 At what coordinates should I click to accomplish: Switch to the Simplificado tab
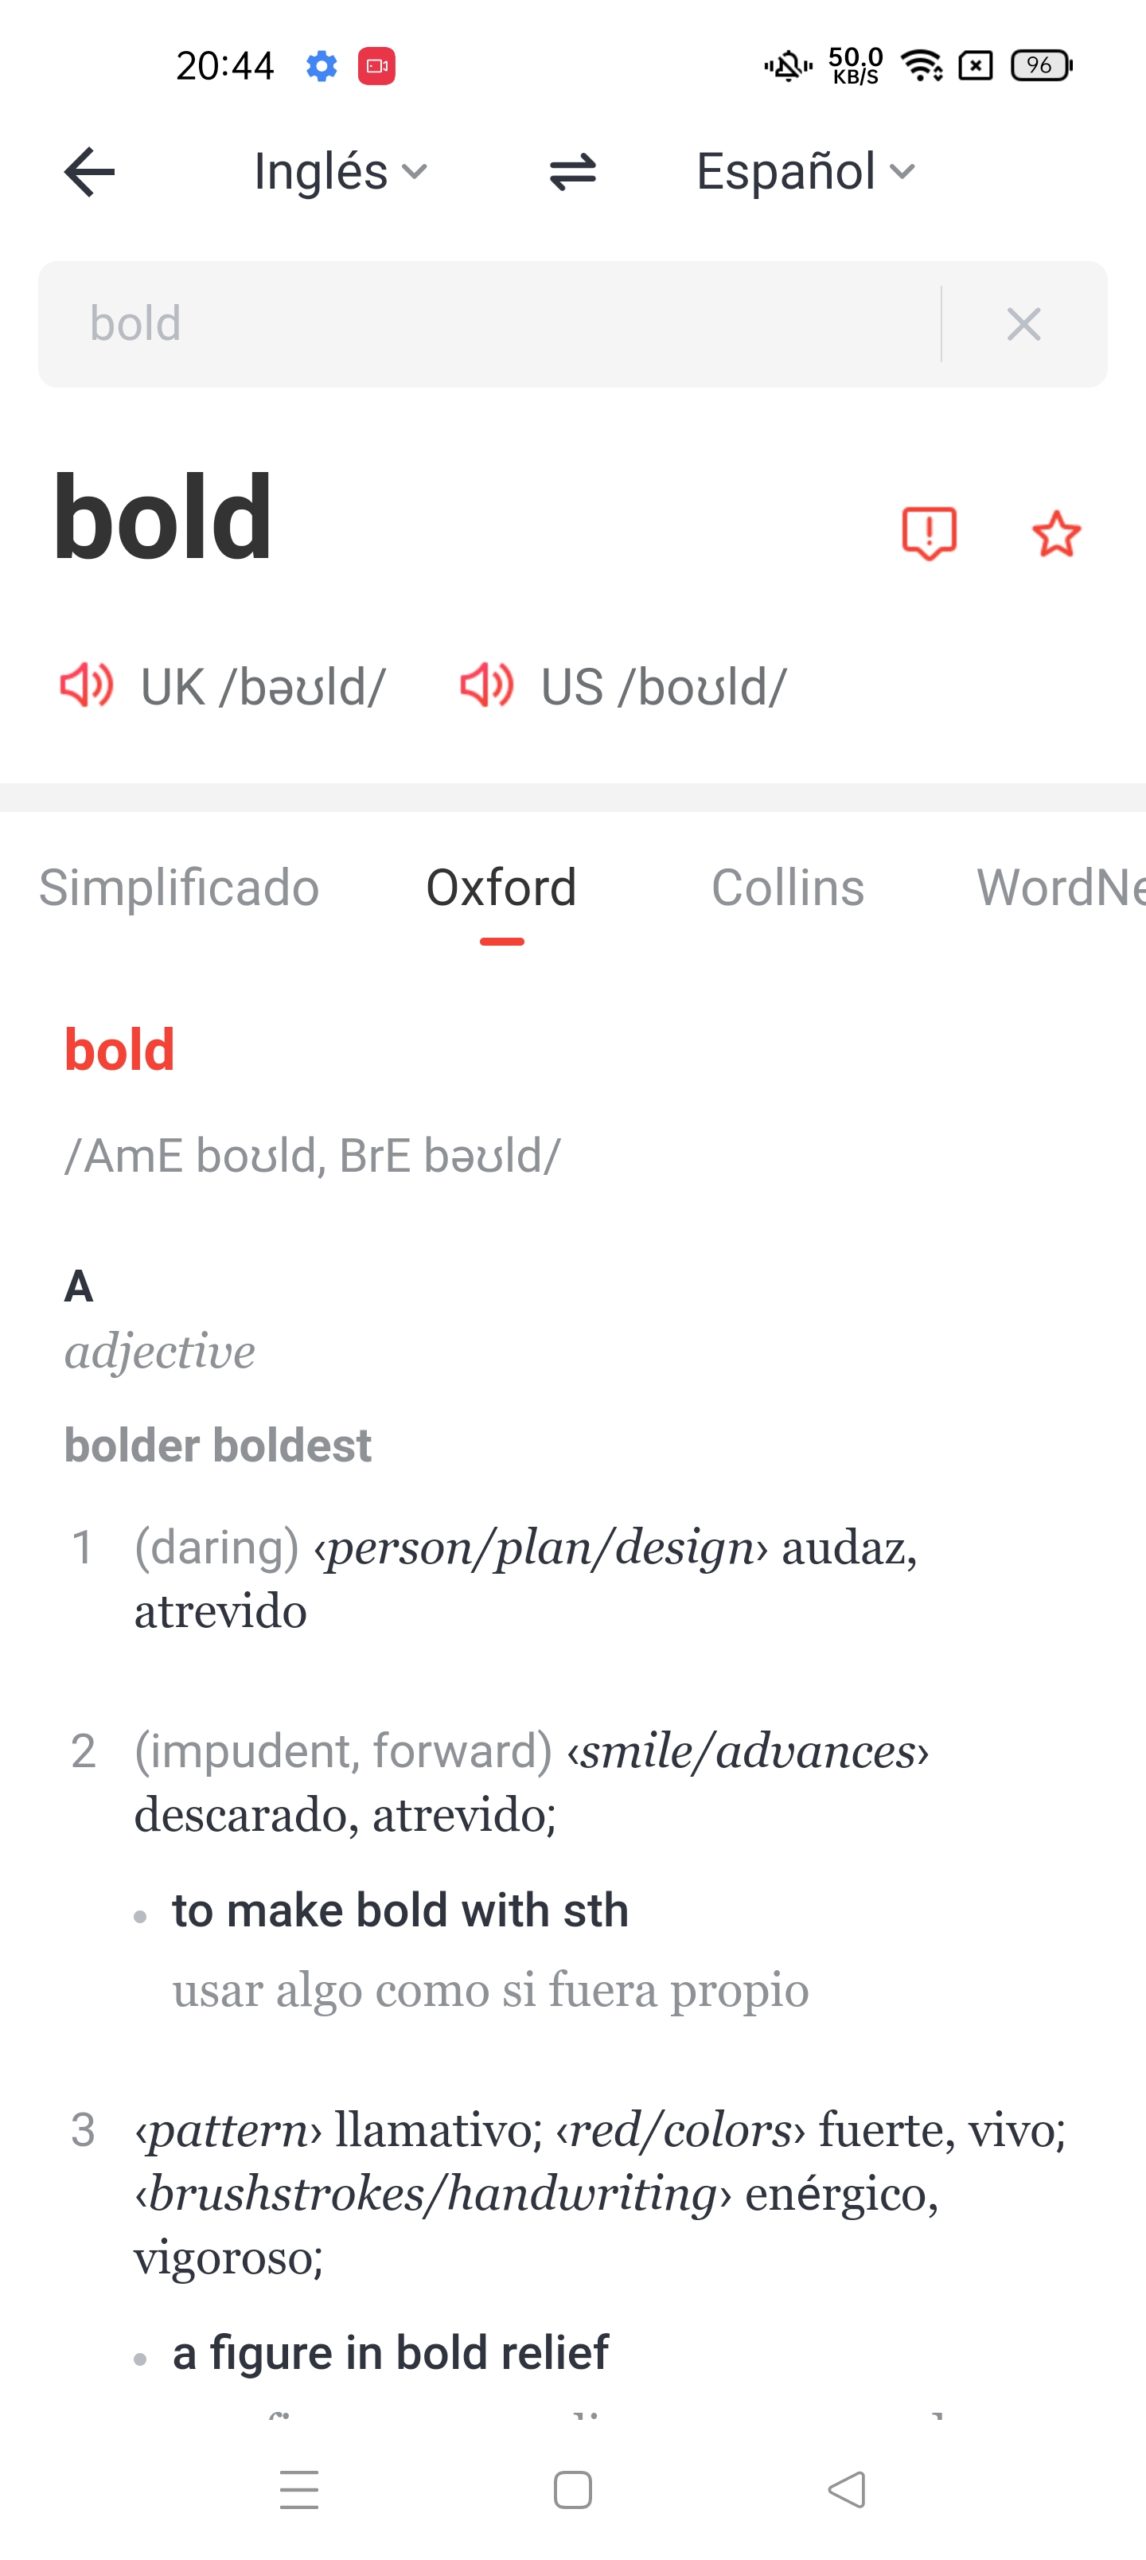(179, 888)
